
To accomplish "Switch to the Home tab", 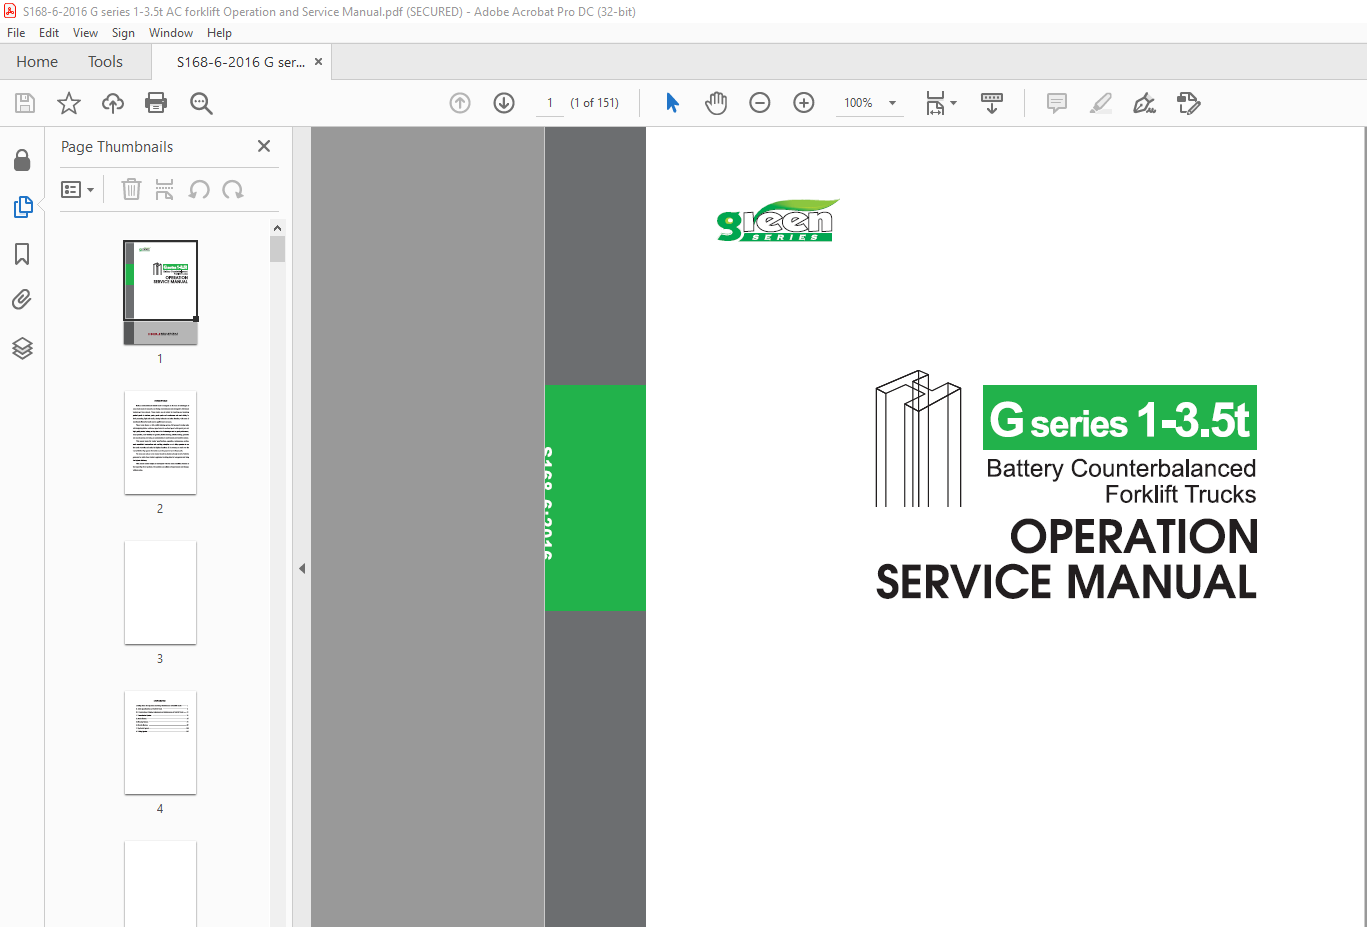I will (x=37, y=62).
